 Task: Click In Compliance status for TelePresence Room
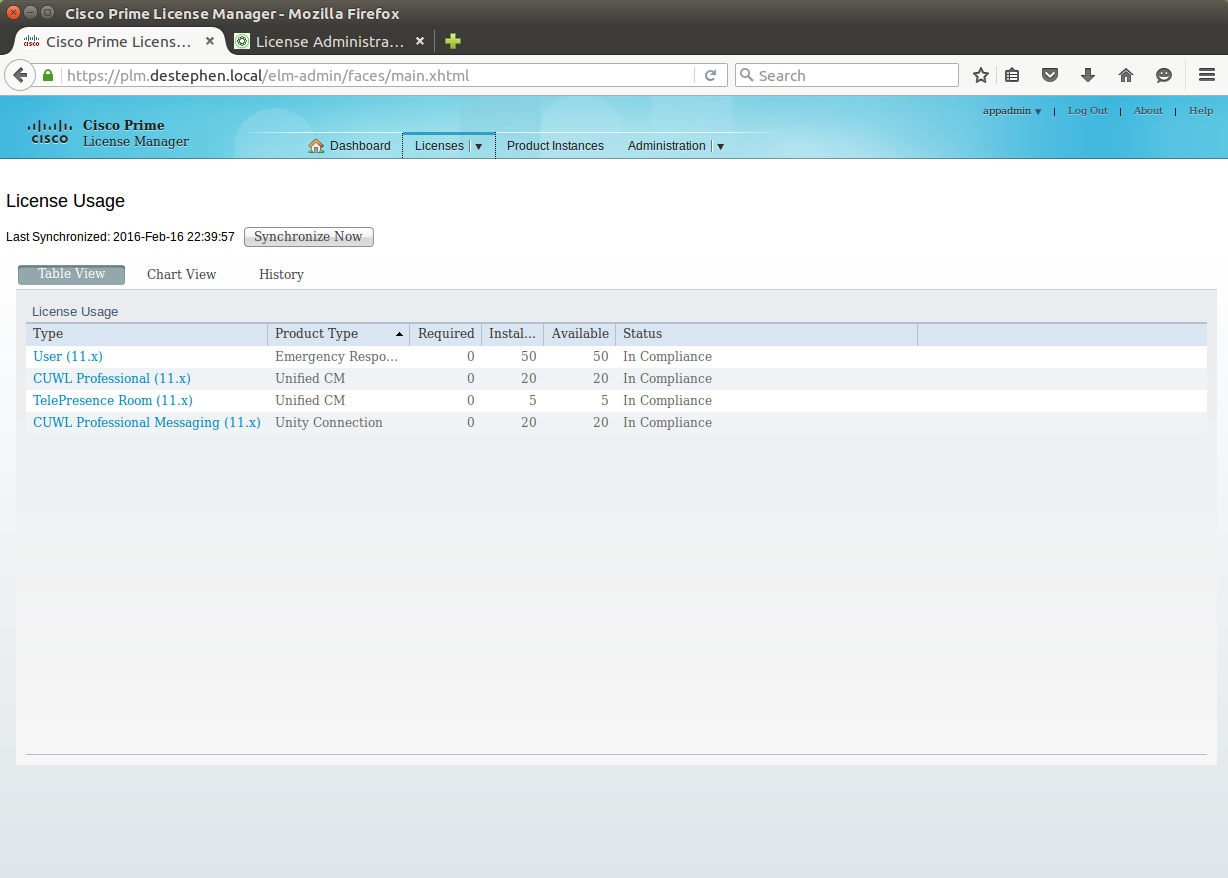point(667,401)
